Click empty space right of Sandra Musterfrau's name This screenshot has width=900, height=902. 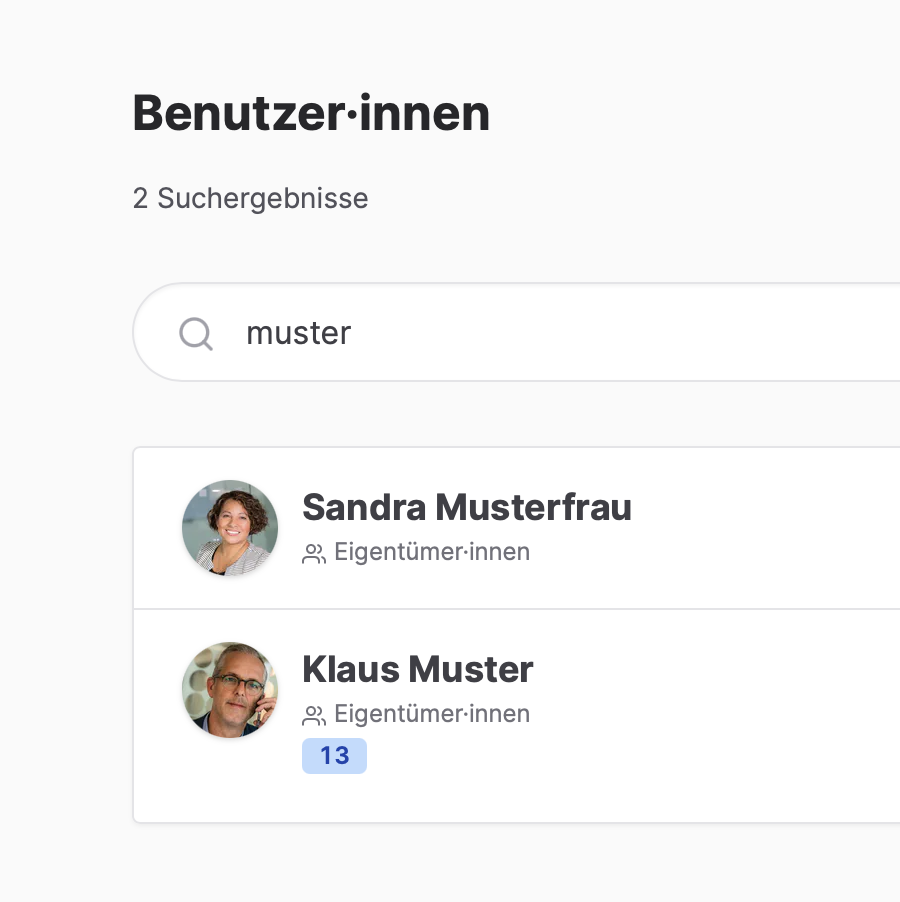coord(770,508)
